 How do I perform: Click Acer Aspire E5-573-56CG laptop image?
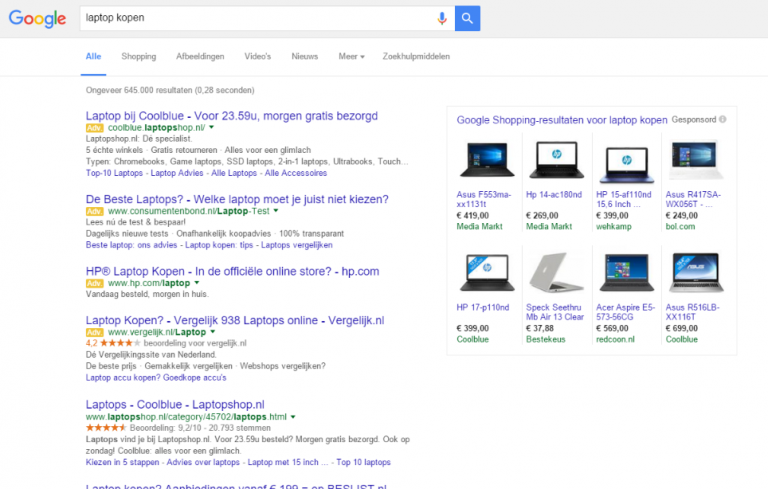coord(626,272)
